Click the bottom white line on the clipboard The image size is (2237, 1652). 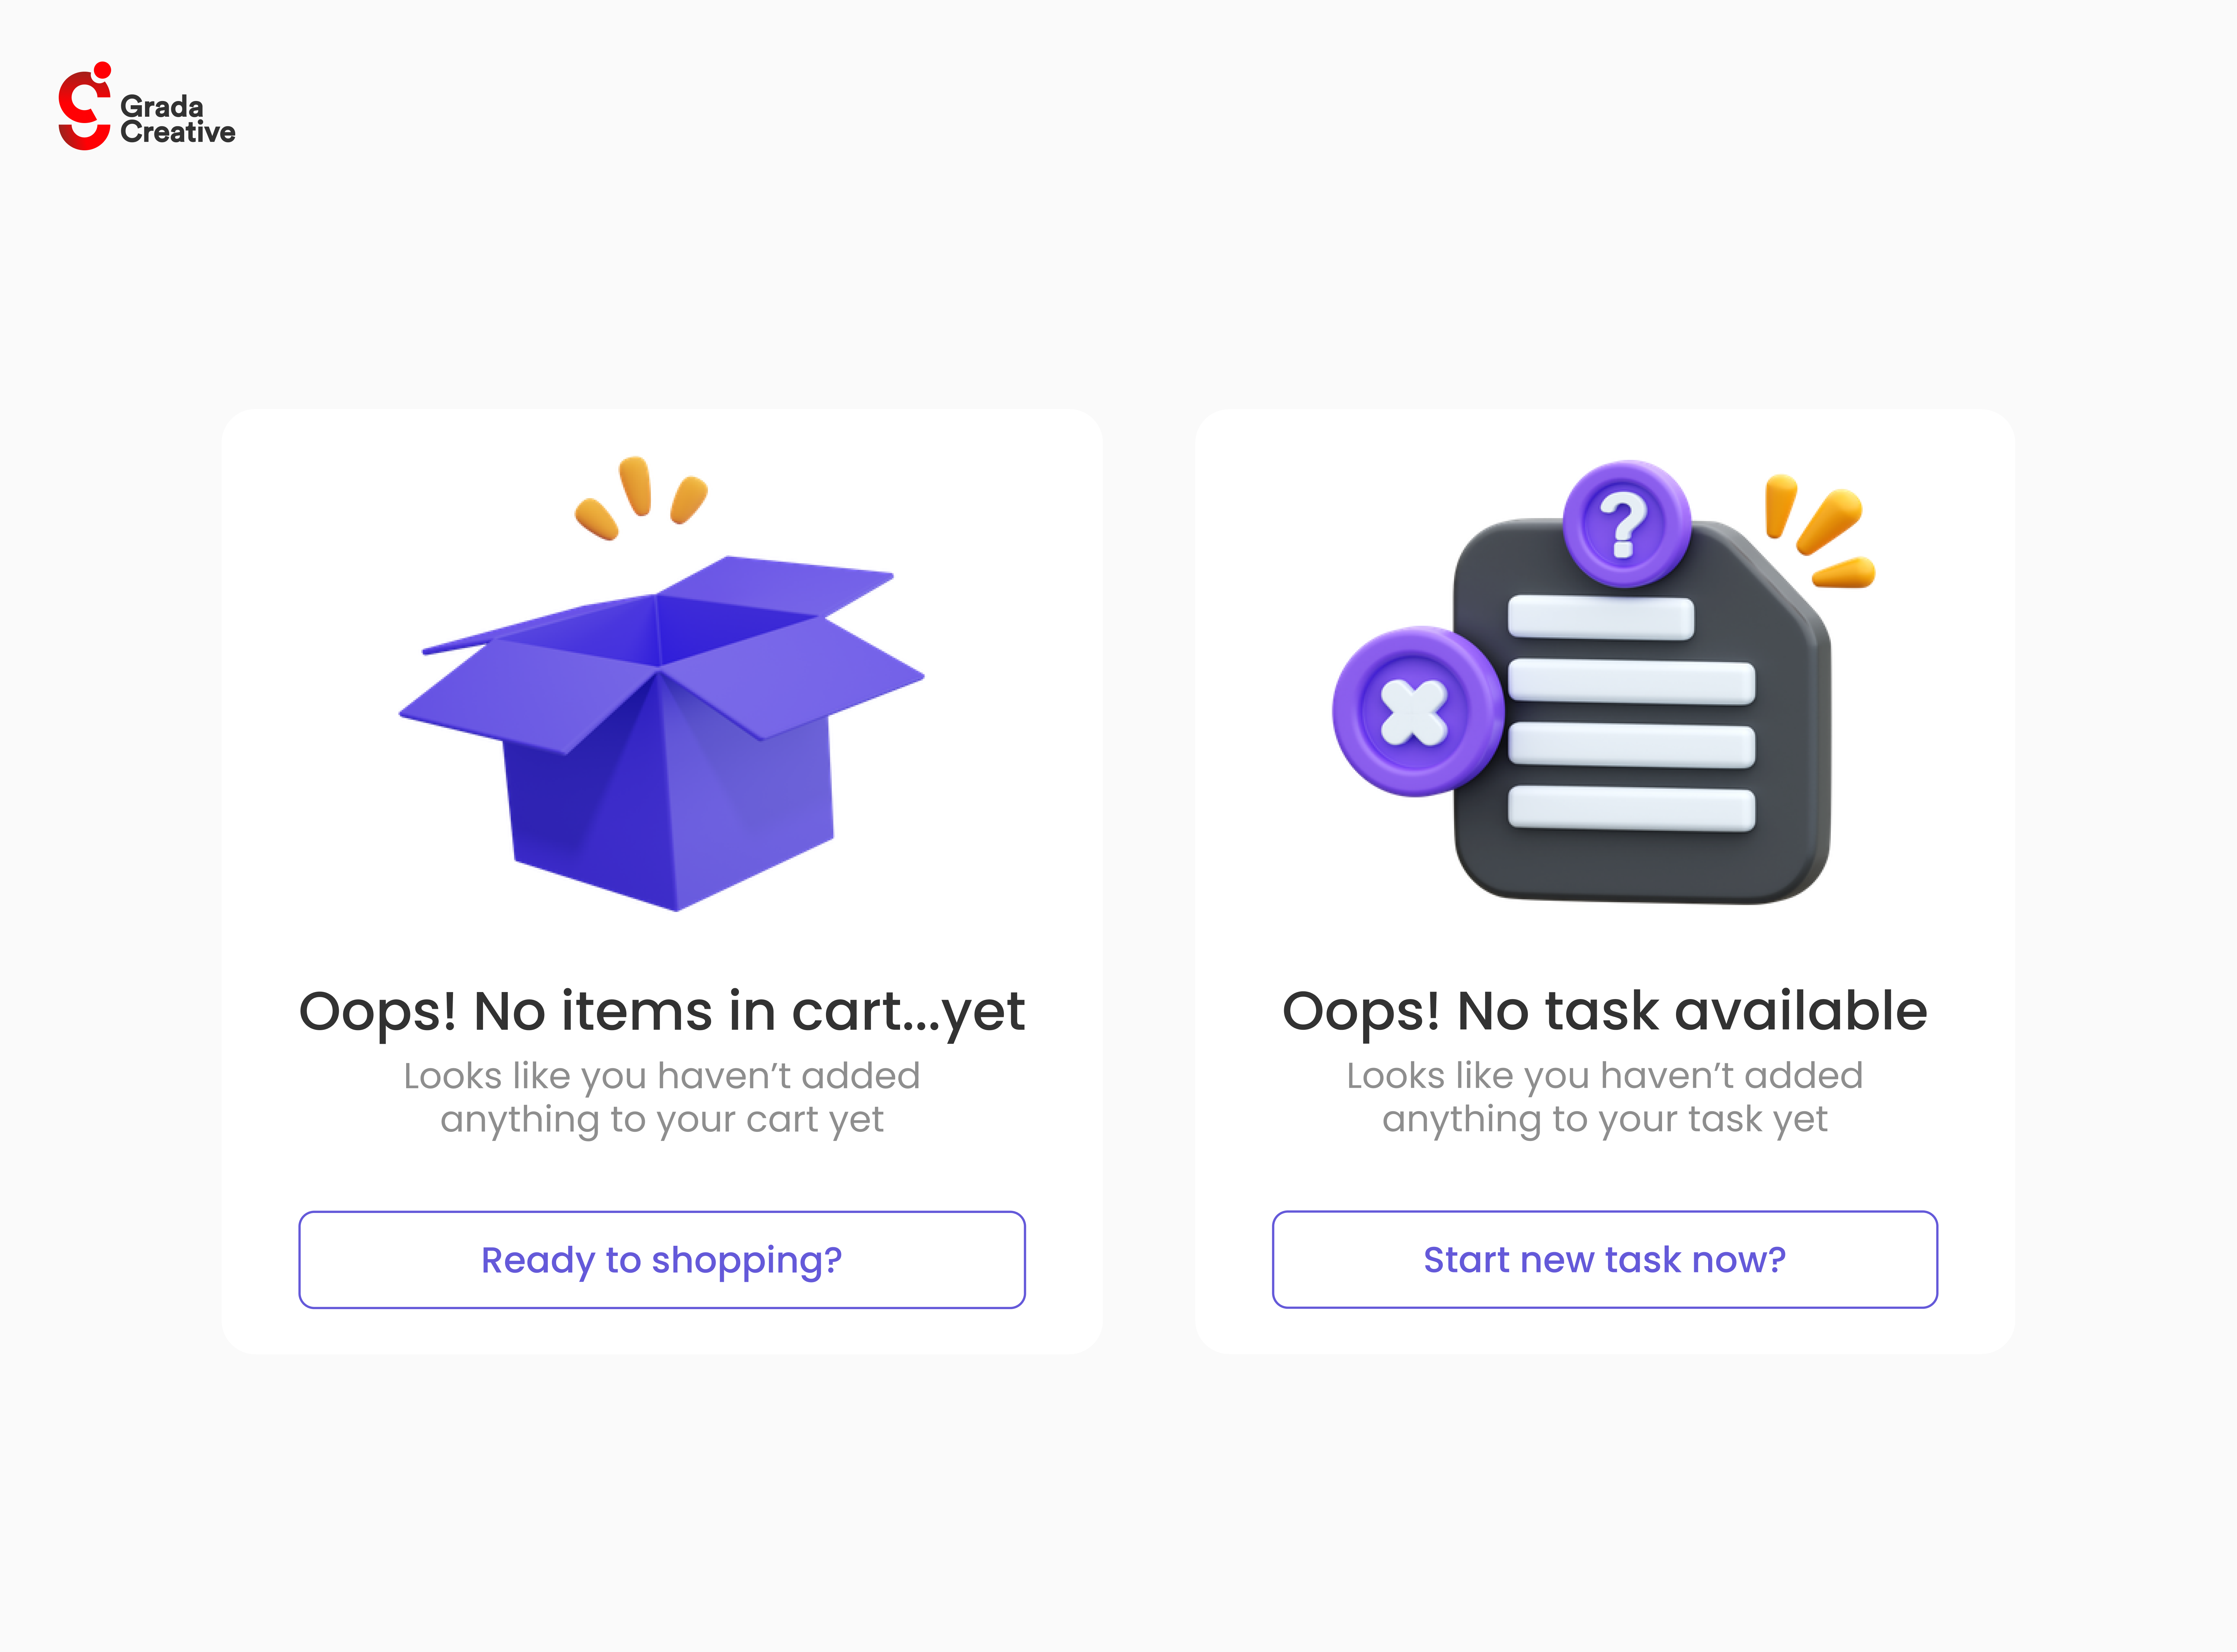pyautogui.click(x=1631, y=808)
